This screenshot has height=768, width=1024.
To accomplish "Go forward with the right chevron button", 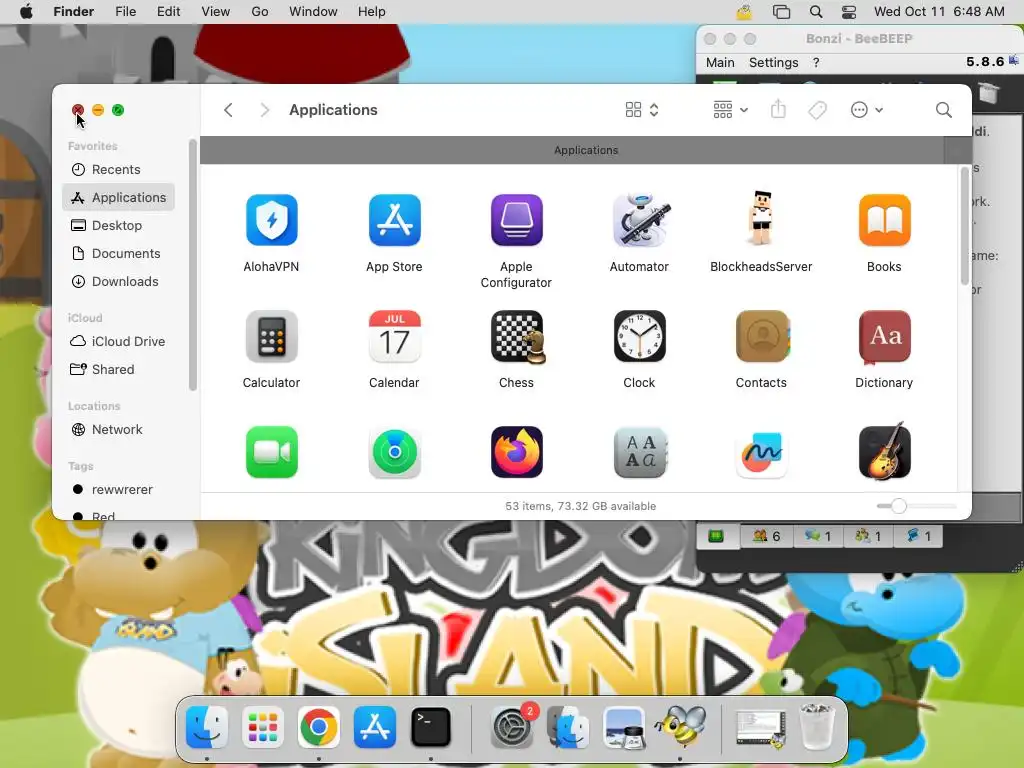I will pos(264,110).
